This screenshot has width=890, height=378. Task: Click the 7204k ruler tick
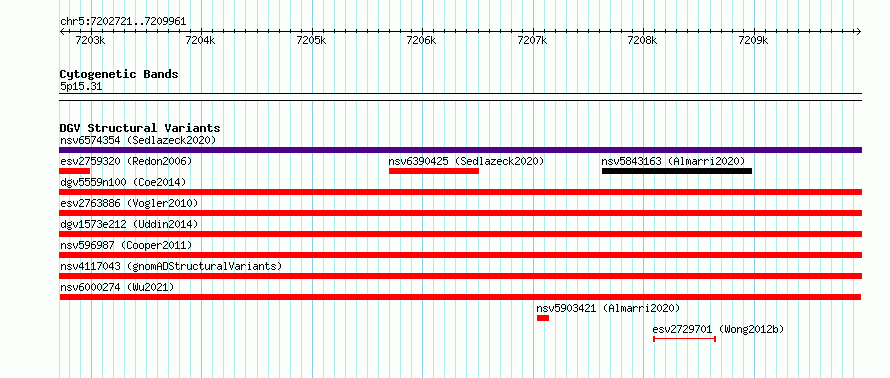tap(201, 40)
